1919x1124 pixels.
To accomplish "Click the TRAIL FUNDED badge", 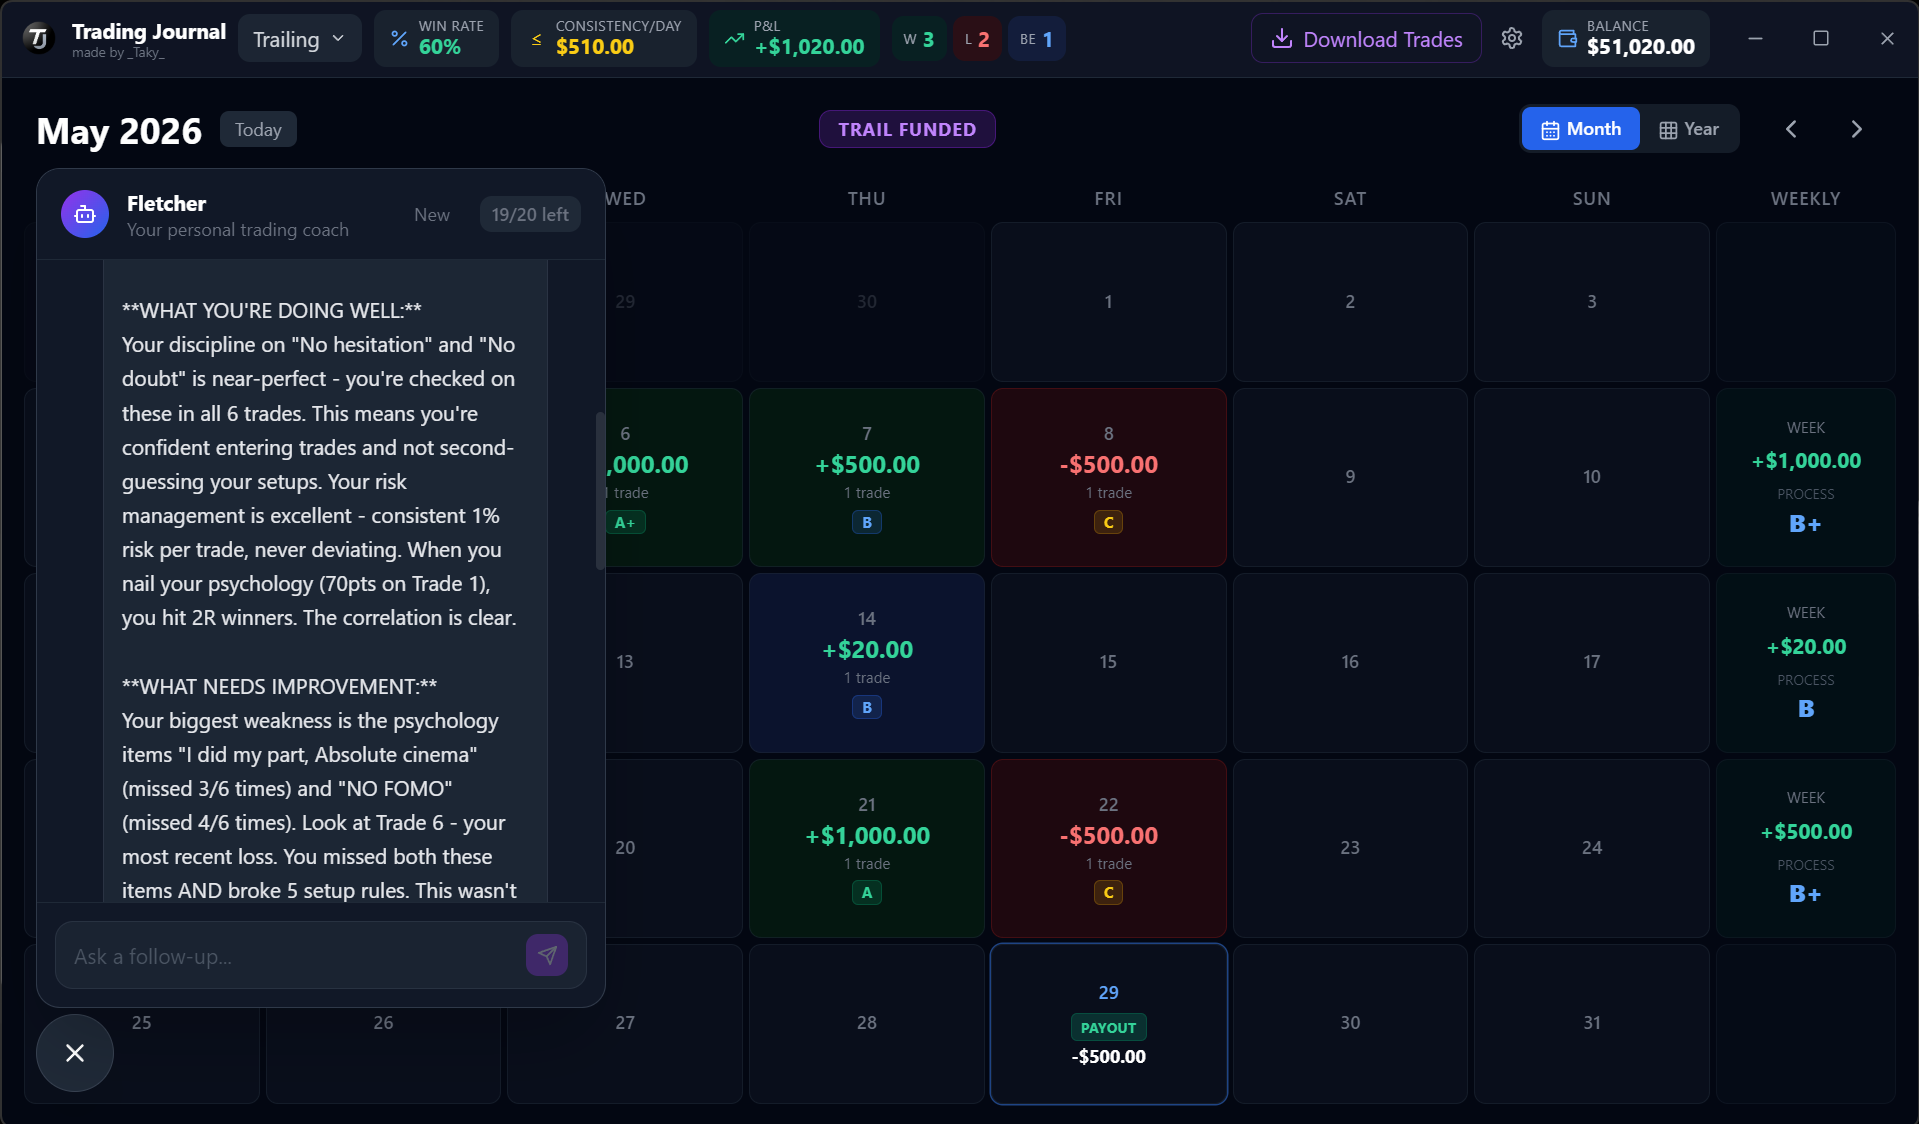I will pyautogui.click(x=907, y=129).
